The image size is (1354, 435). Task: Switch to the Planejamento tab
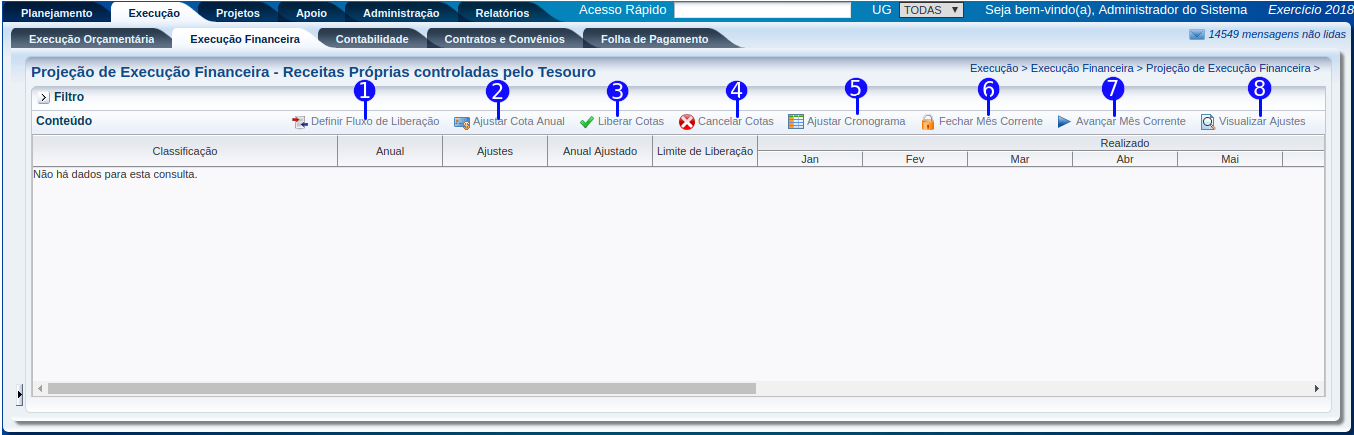[x=56, y=13]
